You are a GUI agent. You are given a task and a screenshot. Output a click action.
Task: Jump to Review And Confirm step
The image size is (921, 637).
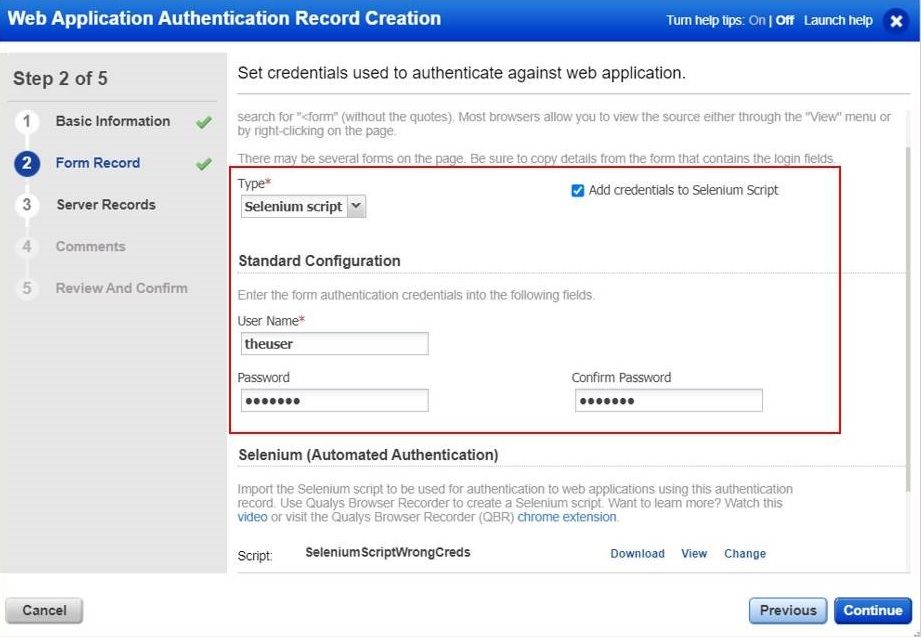coord(122,288)
